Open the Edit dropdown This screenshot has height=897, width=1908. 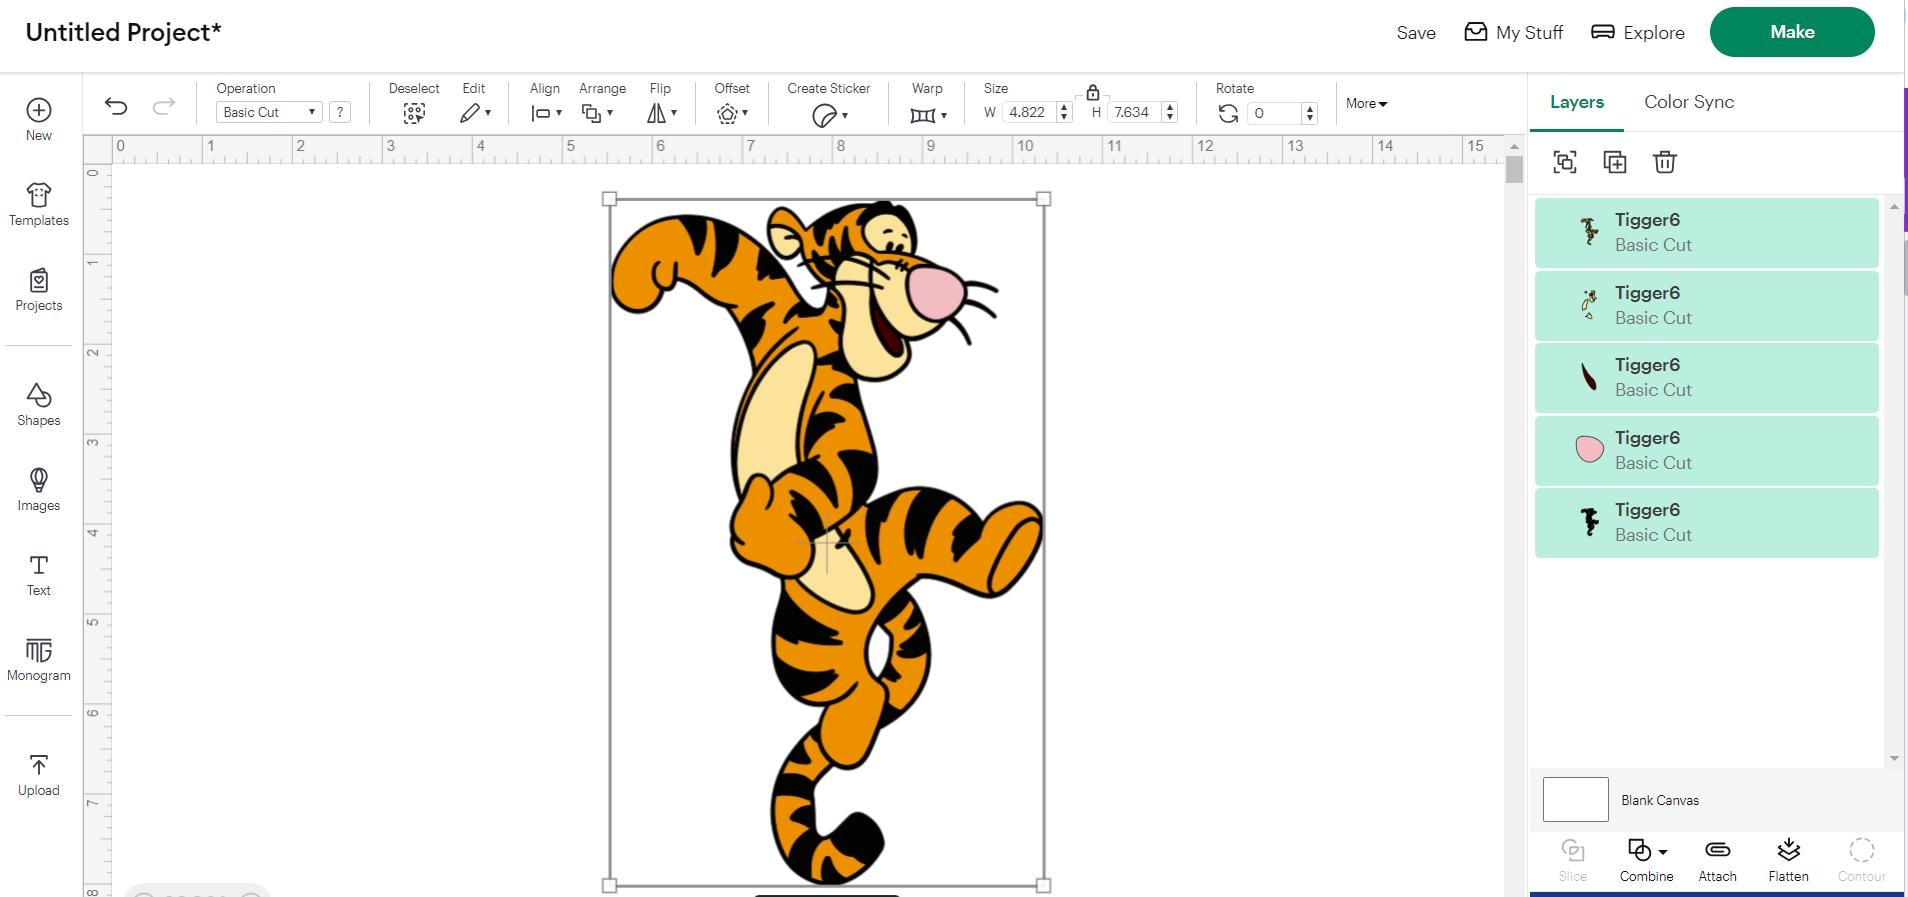tap(475, 113)
